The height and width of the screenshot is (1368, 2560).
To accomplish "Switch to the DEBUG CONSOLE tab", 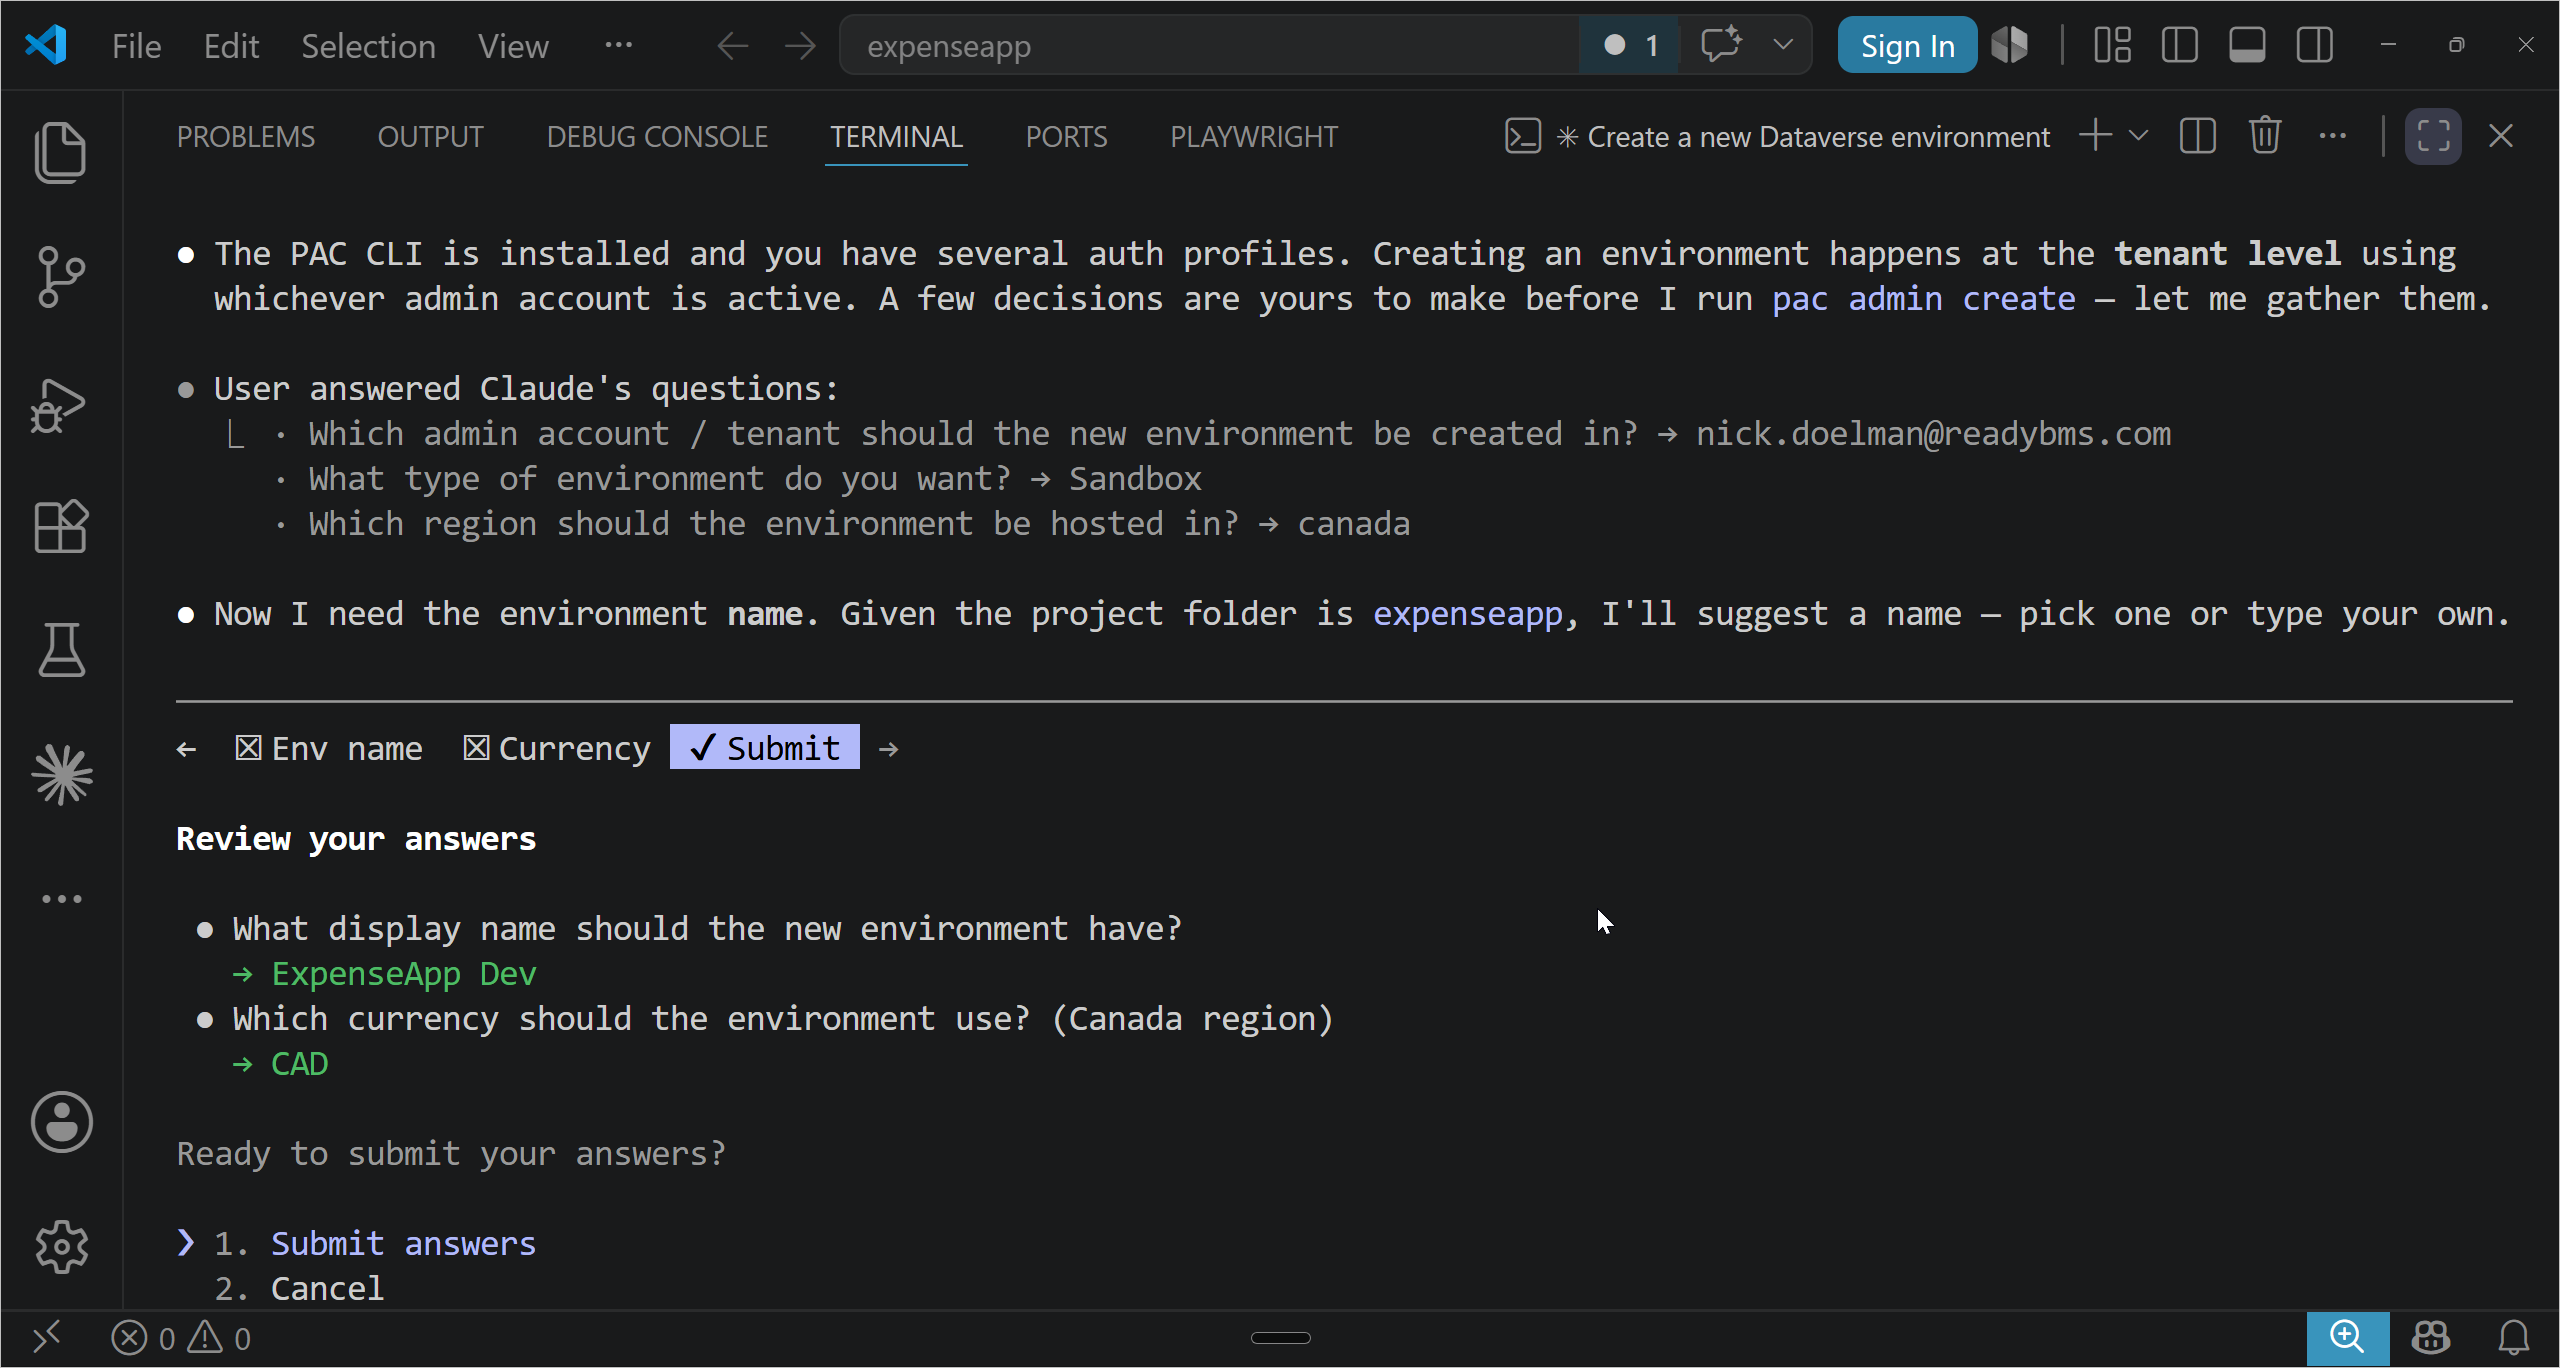I will coord(657,137).
